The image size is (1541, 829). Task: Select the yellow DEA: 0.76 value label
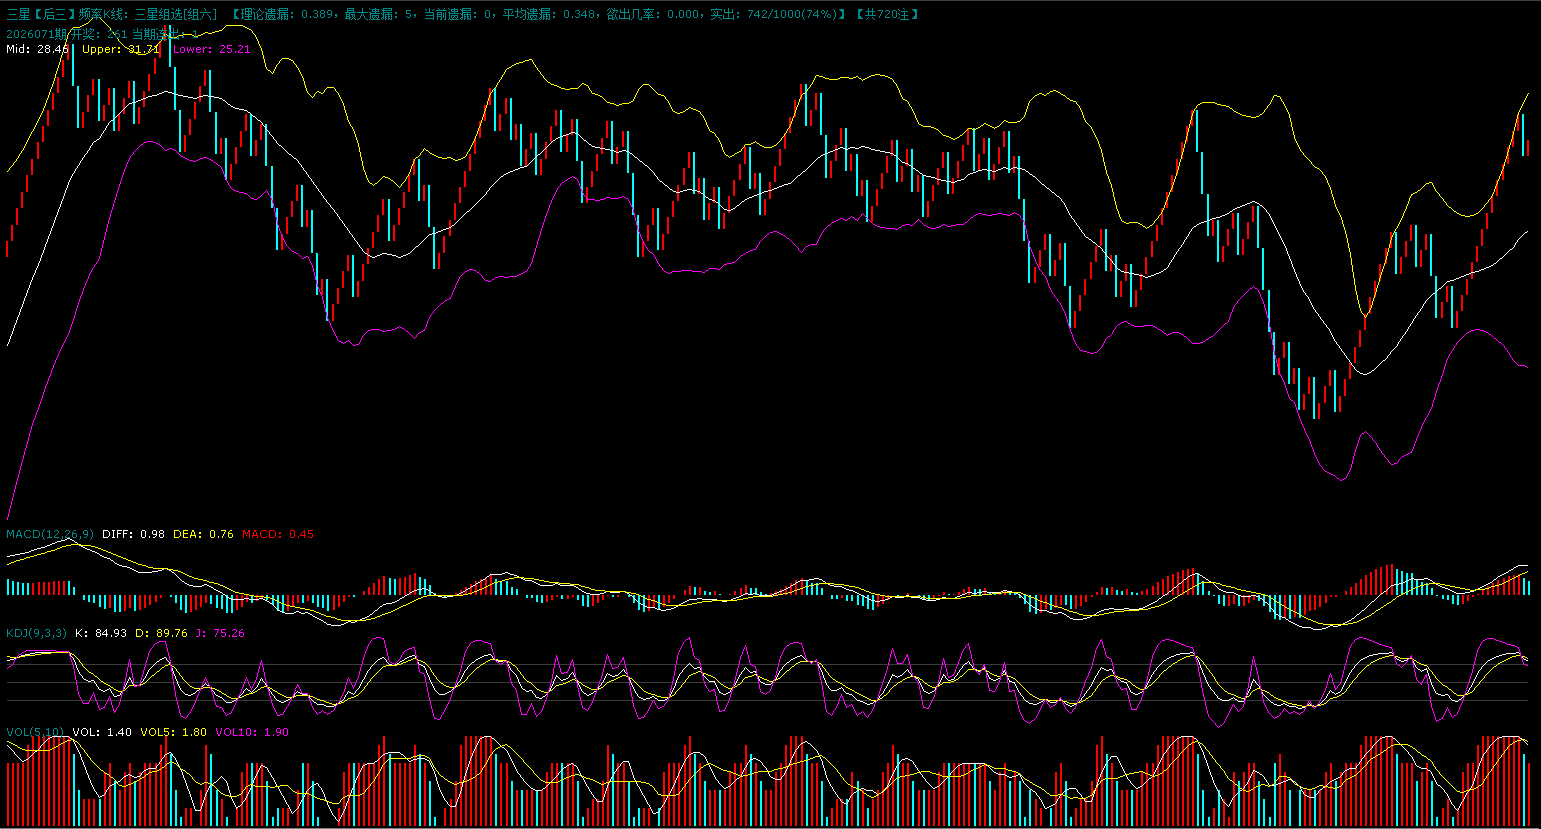click(203, 534)
